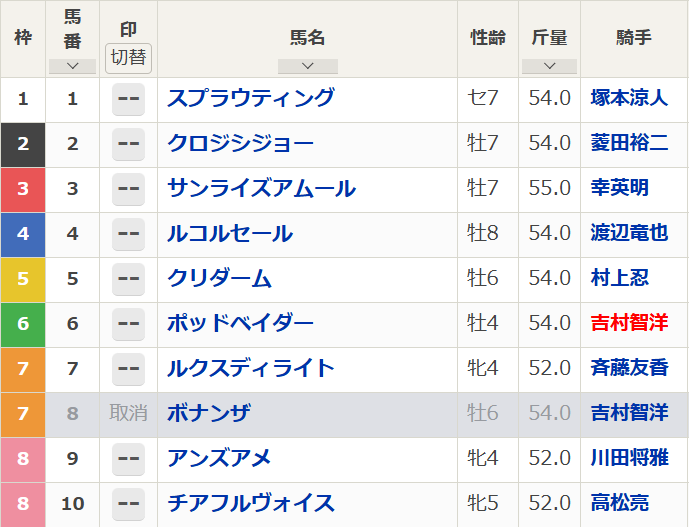The height and width of the screenshot is (527, 689).
Task: Set mark for スプラウティング row
Action: [128, 99]
